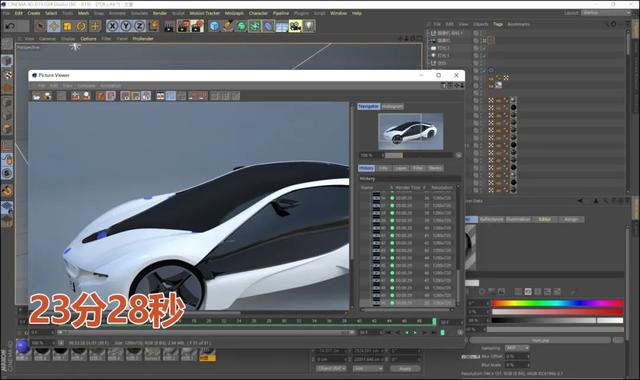640x380 pixels.
Task: Toggle the Z axis lock
Action: tap(140, 26)
